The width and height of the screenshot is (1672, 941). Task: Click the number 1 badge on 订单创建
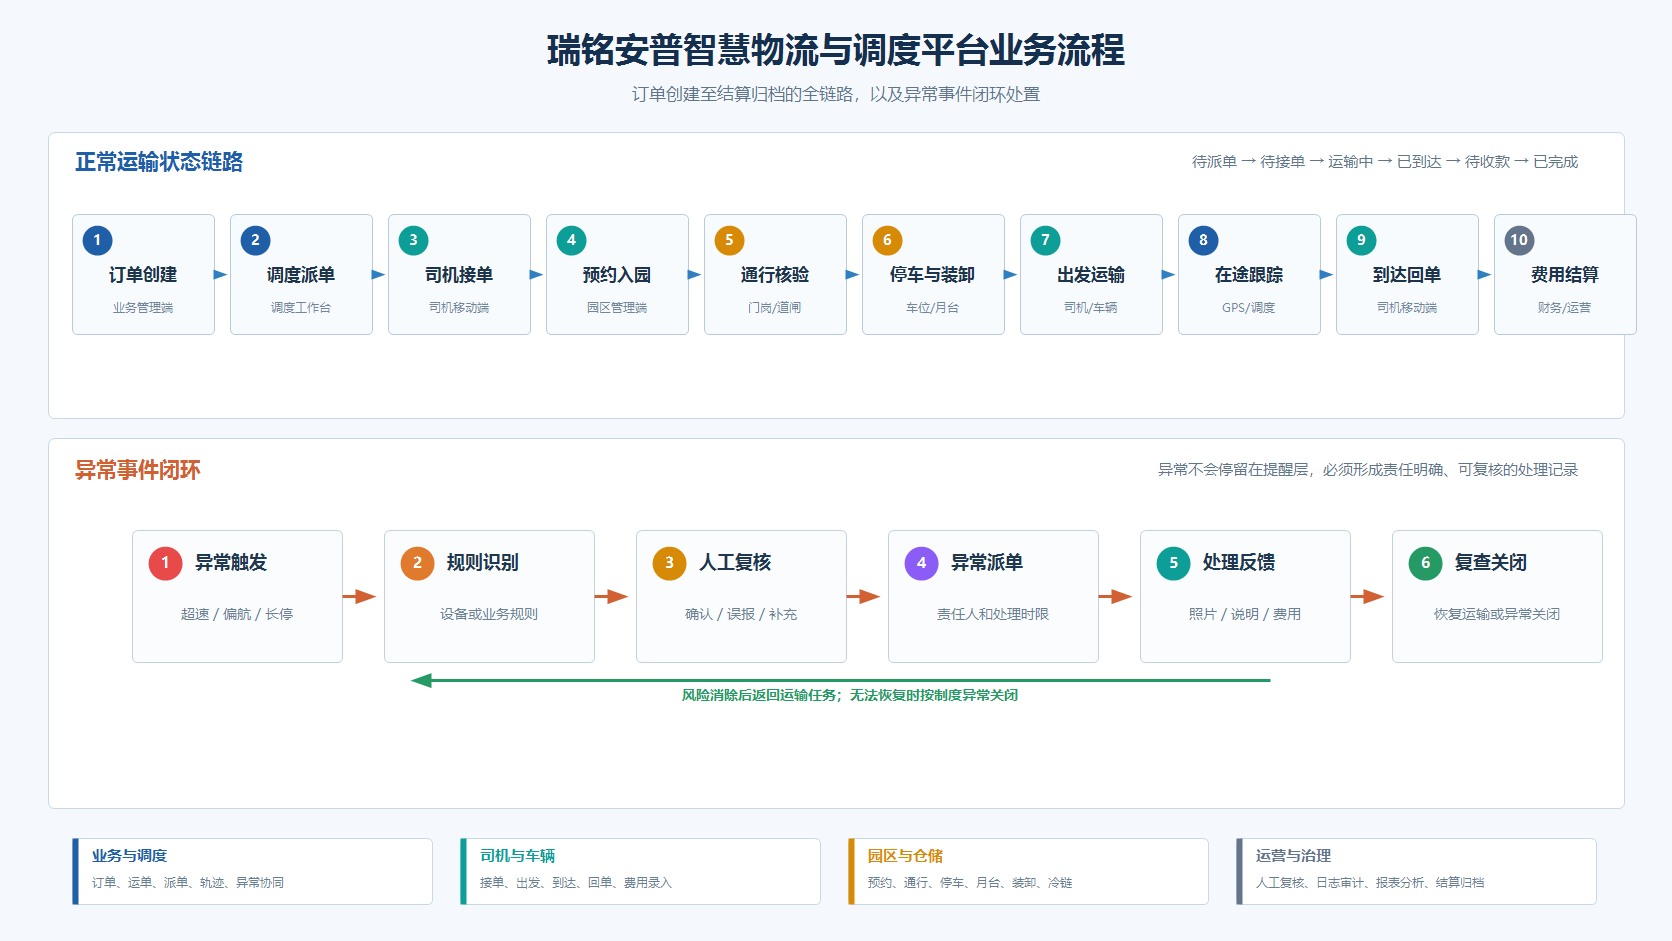pos(97,240)
